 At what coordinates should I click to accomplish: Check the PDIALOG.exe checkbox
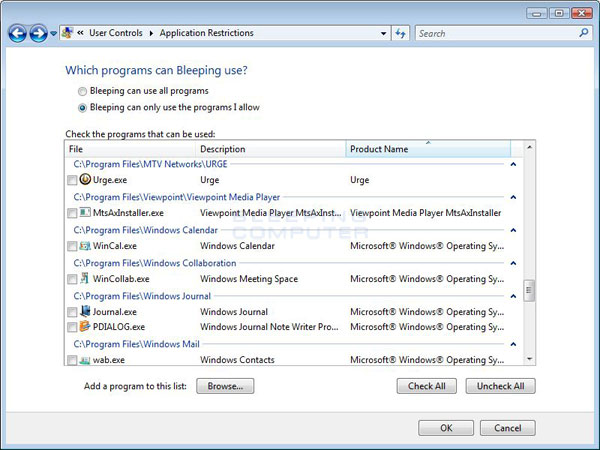(72, 327)
